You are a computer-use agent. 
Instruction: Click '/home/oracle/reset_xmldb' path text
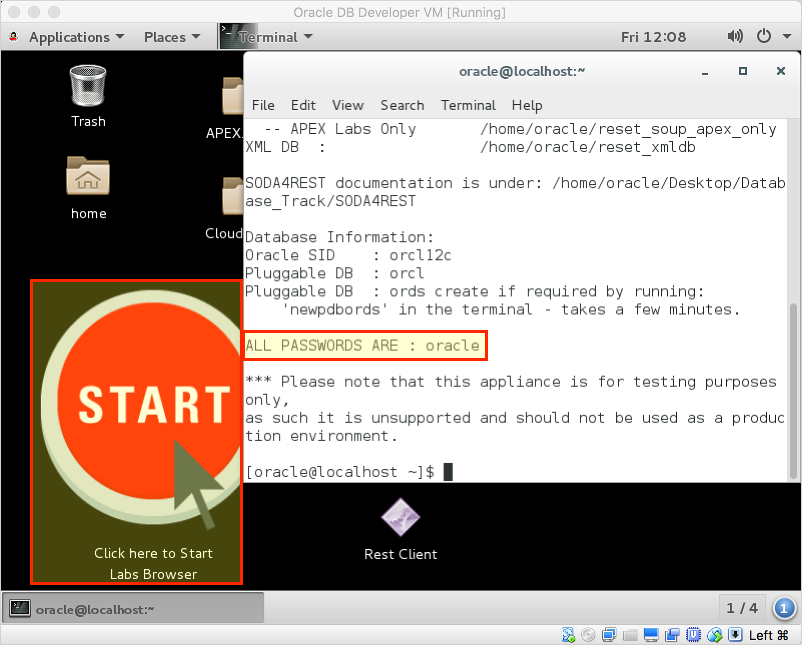pos(588,147)
